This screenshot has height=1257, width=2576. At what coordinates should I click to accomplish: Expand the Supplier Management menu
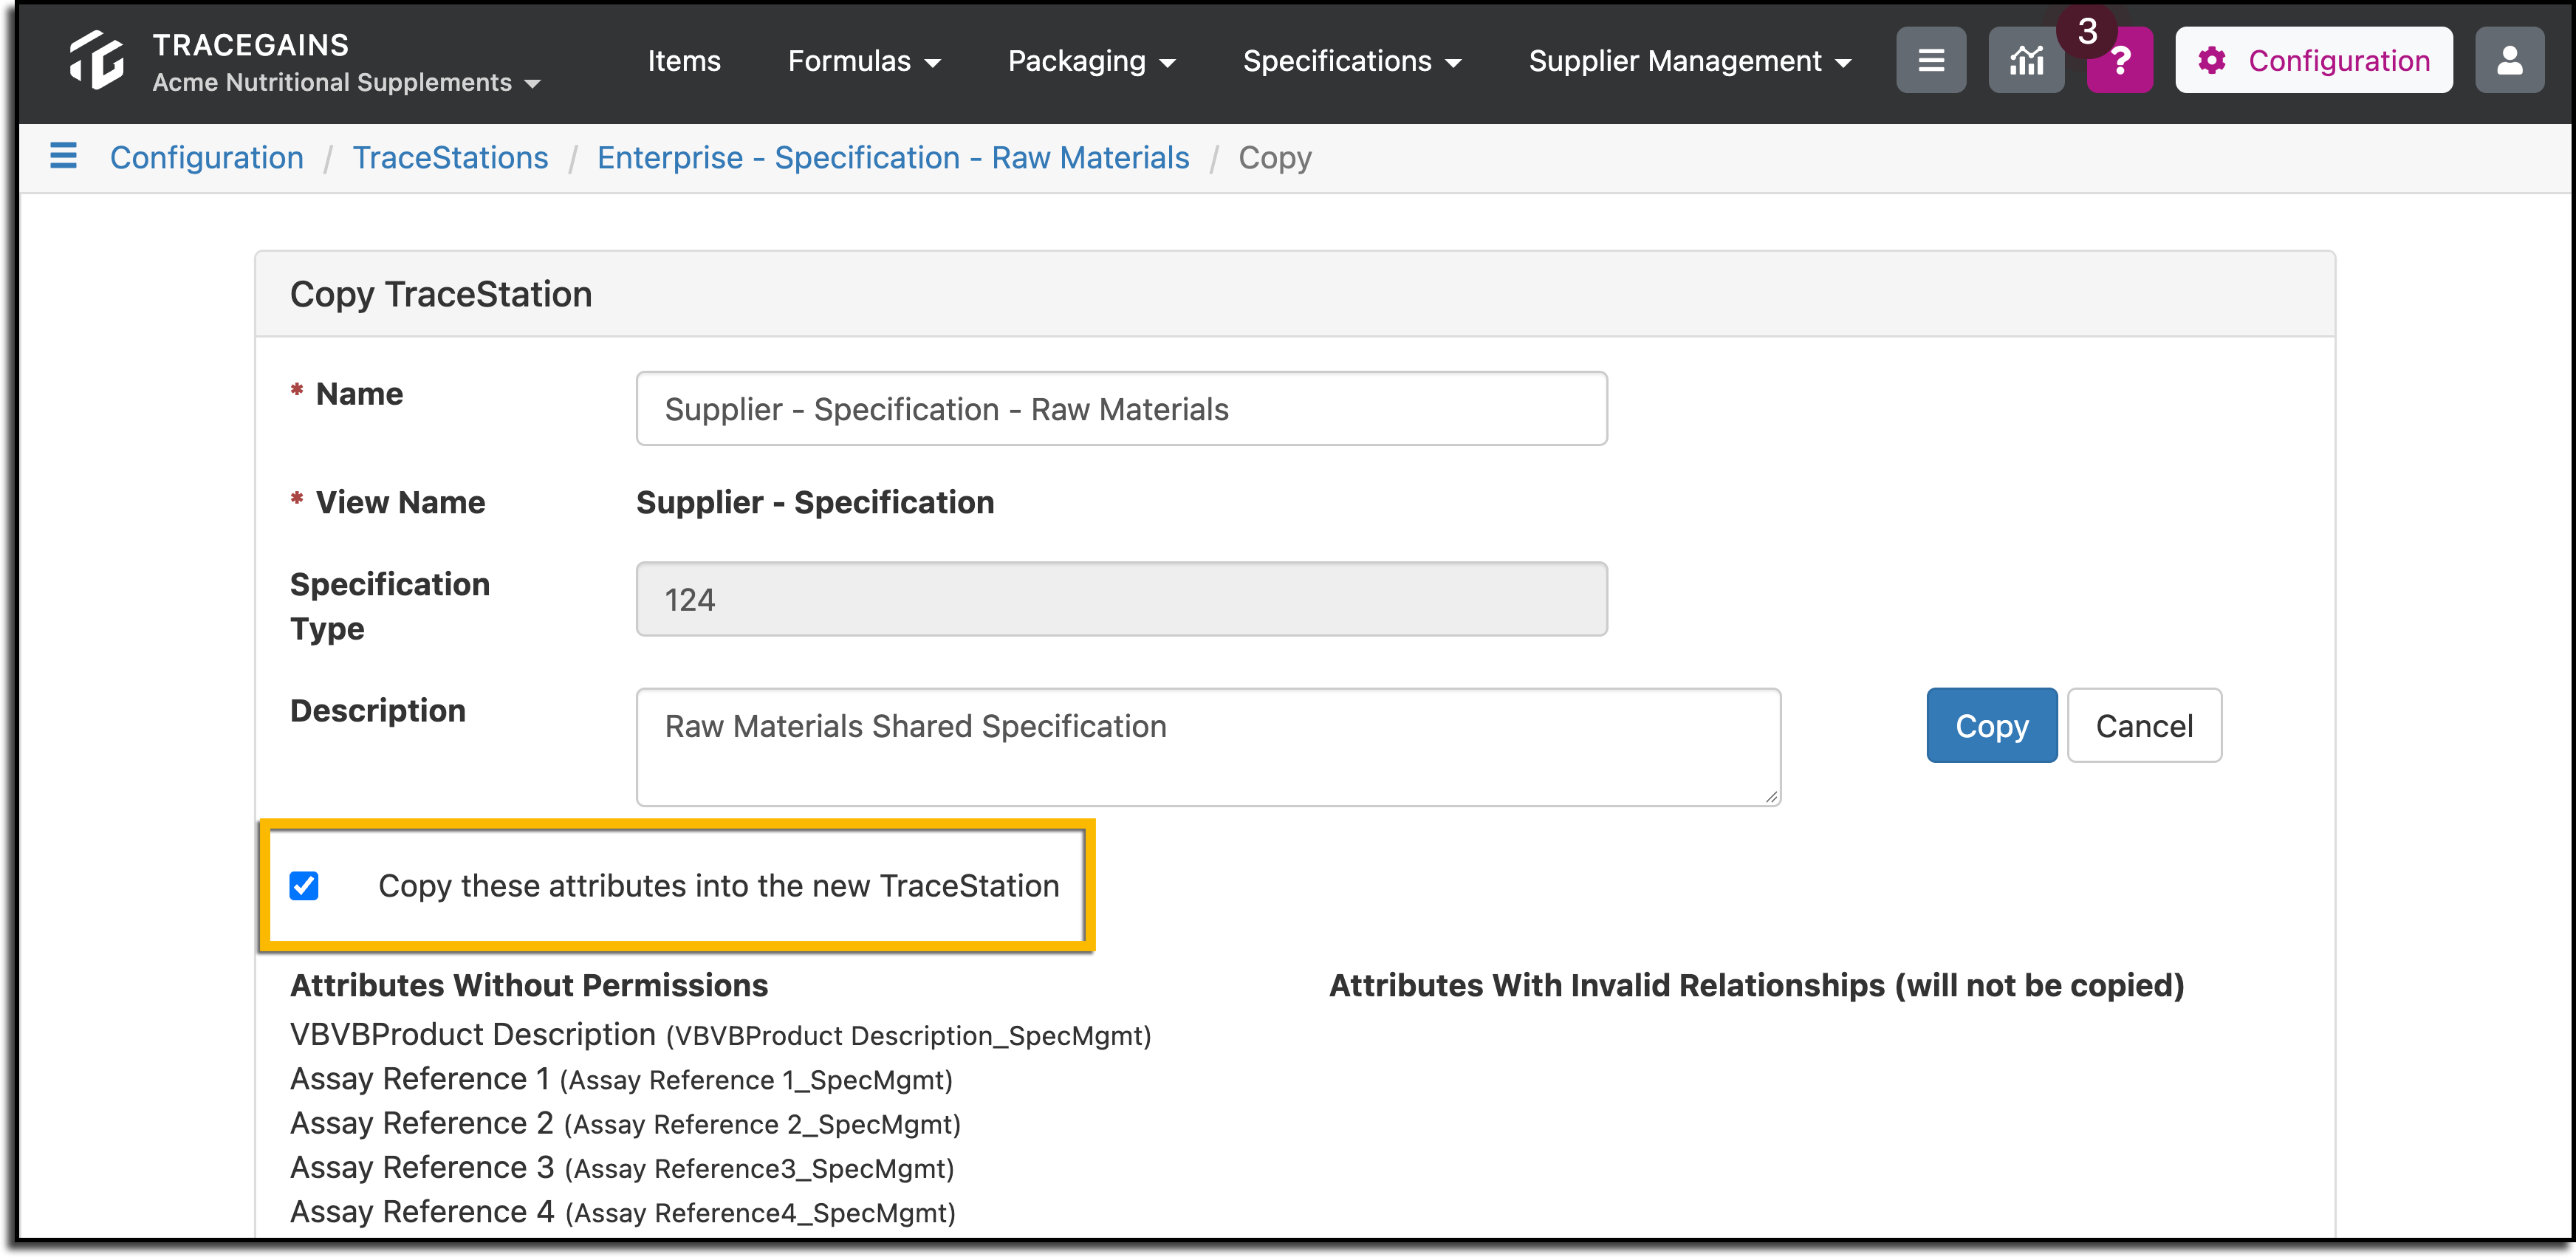[x=1690, y=61]
